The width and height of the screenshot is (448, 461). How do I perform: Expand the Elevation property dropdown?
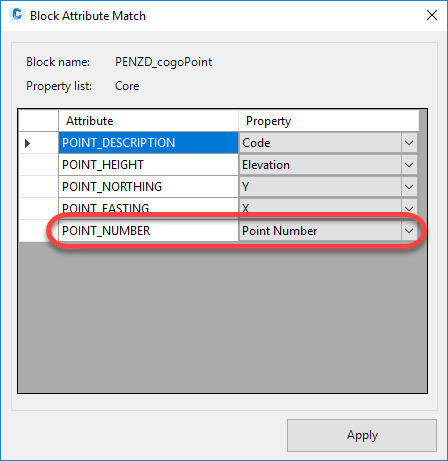(409, 165)
